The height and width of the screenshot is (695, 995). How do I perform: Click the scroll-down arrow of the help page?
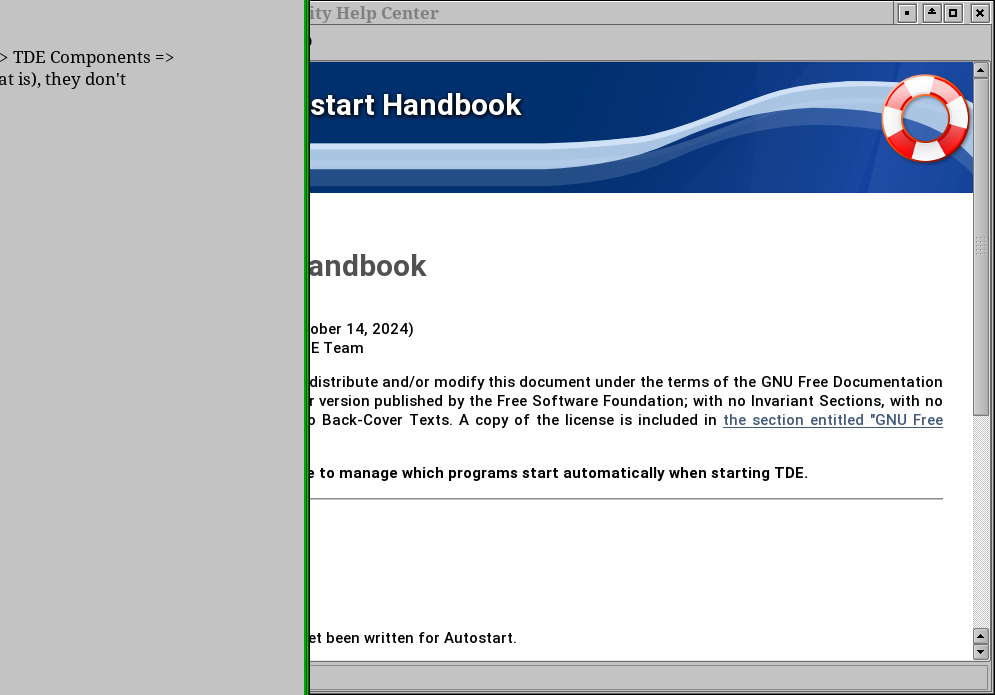click(980, 651)
